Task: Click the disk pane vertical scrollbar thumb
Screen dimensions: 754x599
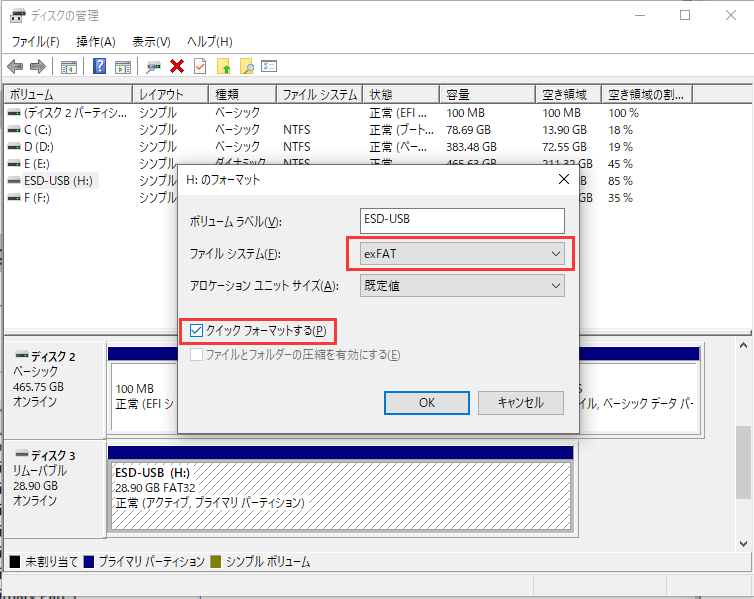Action: pyautogui.click(x=743, y=462)
